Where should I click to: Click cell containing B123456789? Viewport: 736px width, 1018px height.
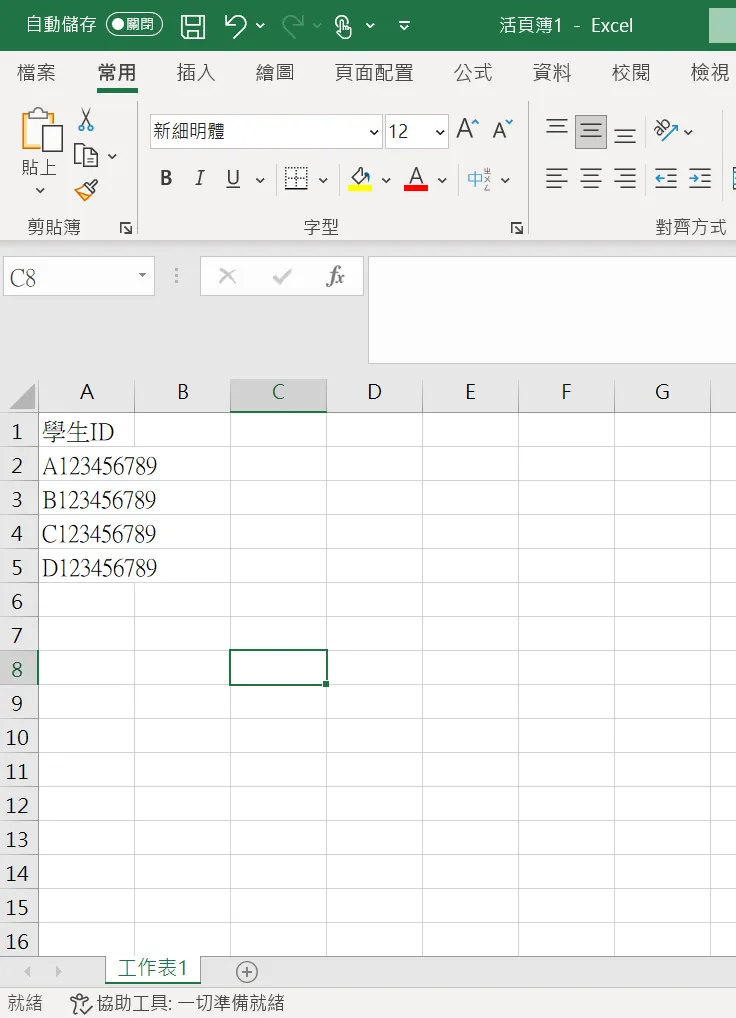point(86,500)
